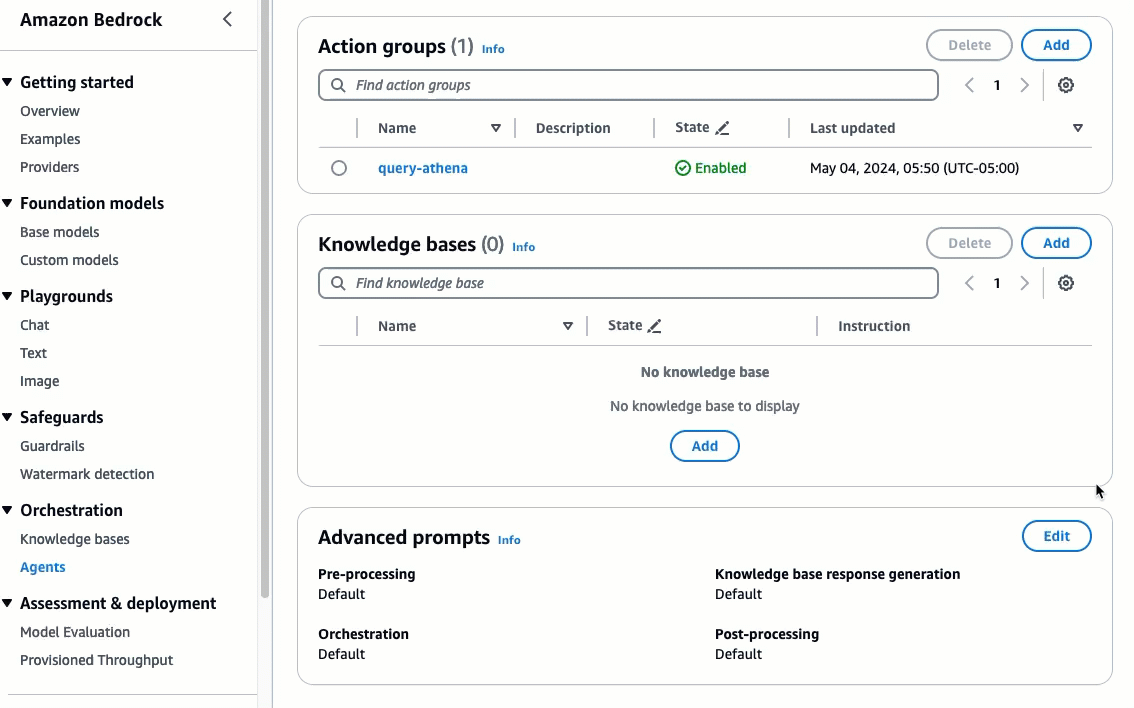Click the Amazon Bedrock sidebar title
The height and width of the screenshot is (708, 1134).
click(91, 20)
